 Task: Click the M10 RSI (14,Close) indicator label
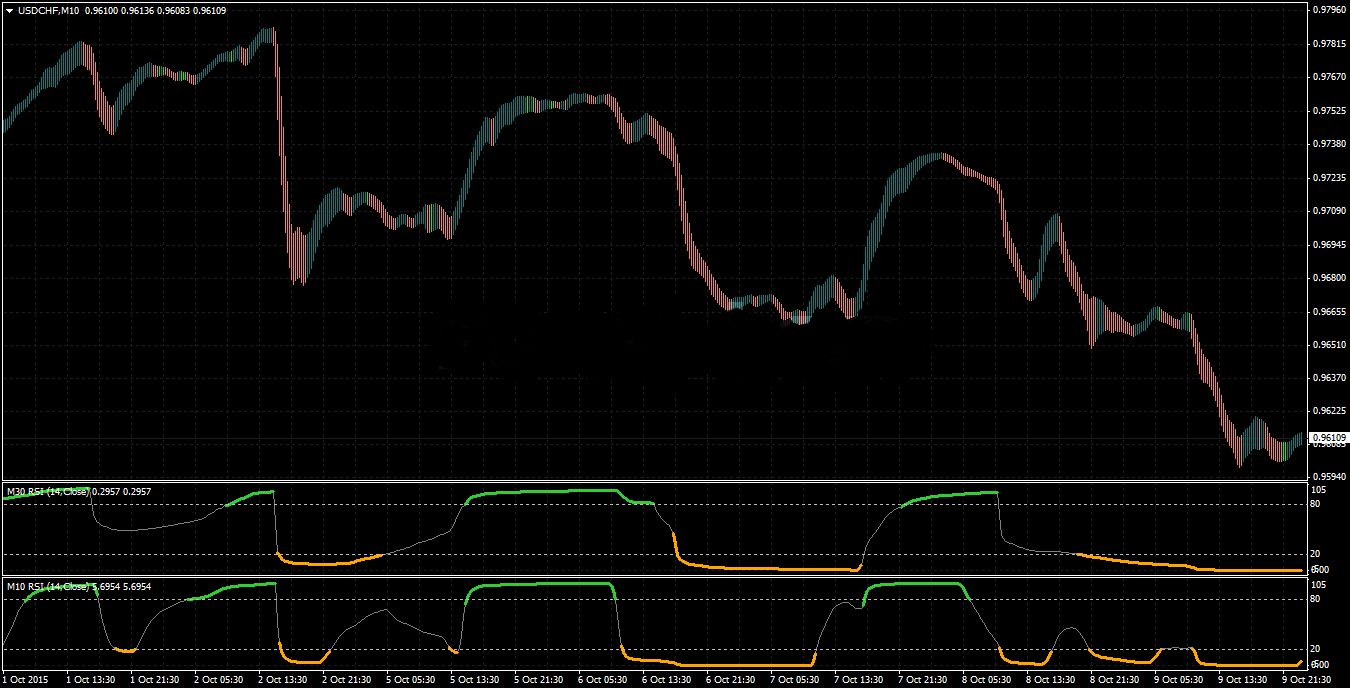tap(48, 586)
